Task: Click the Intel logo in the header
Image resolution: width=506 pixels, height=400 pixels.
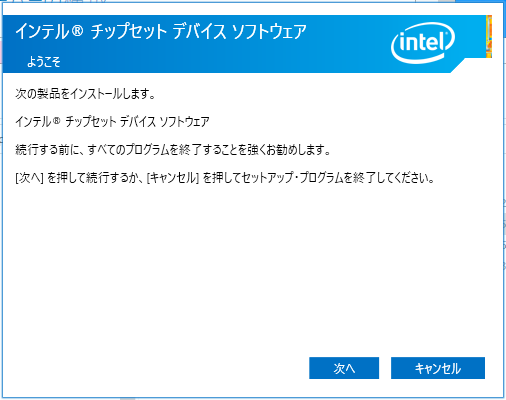Action: tap(423, 43)
